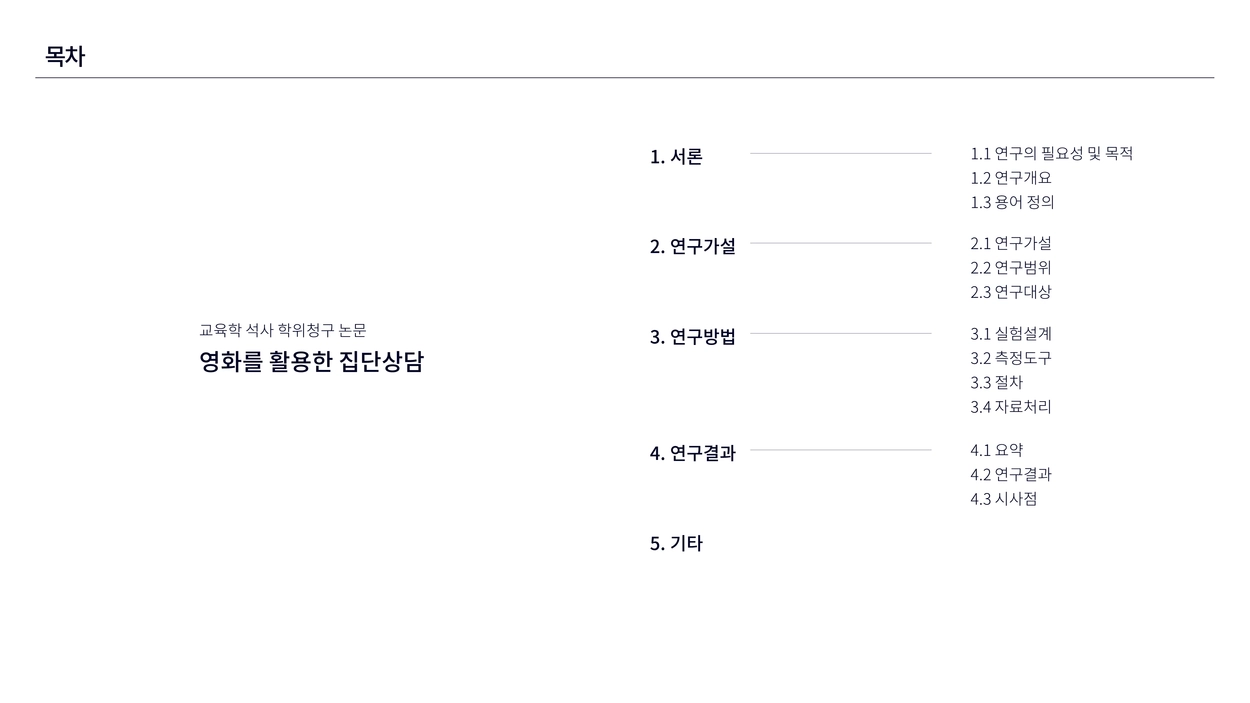This screenshot has width=1250, height=703.
Task: Open section 4.1 요약
Action: click(996, 450)
